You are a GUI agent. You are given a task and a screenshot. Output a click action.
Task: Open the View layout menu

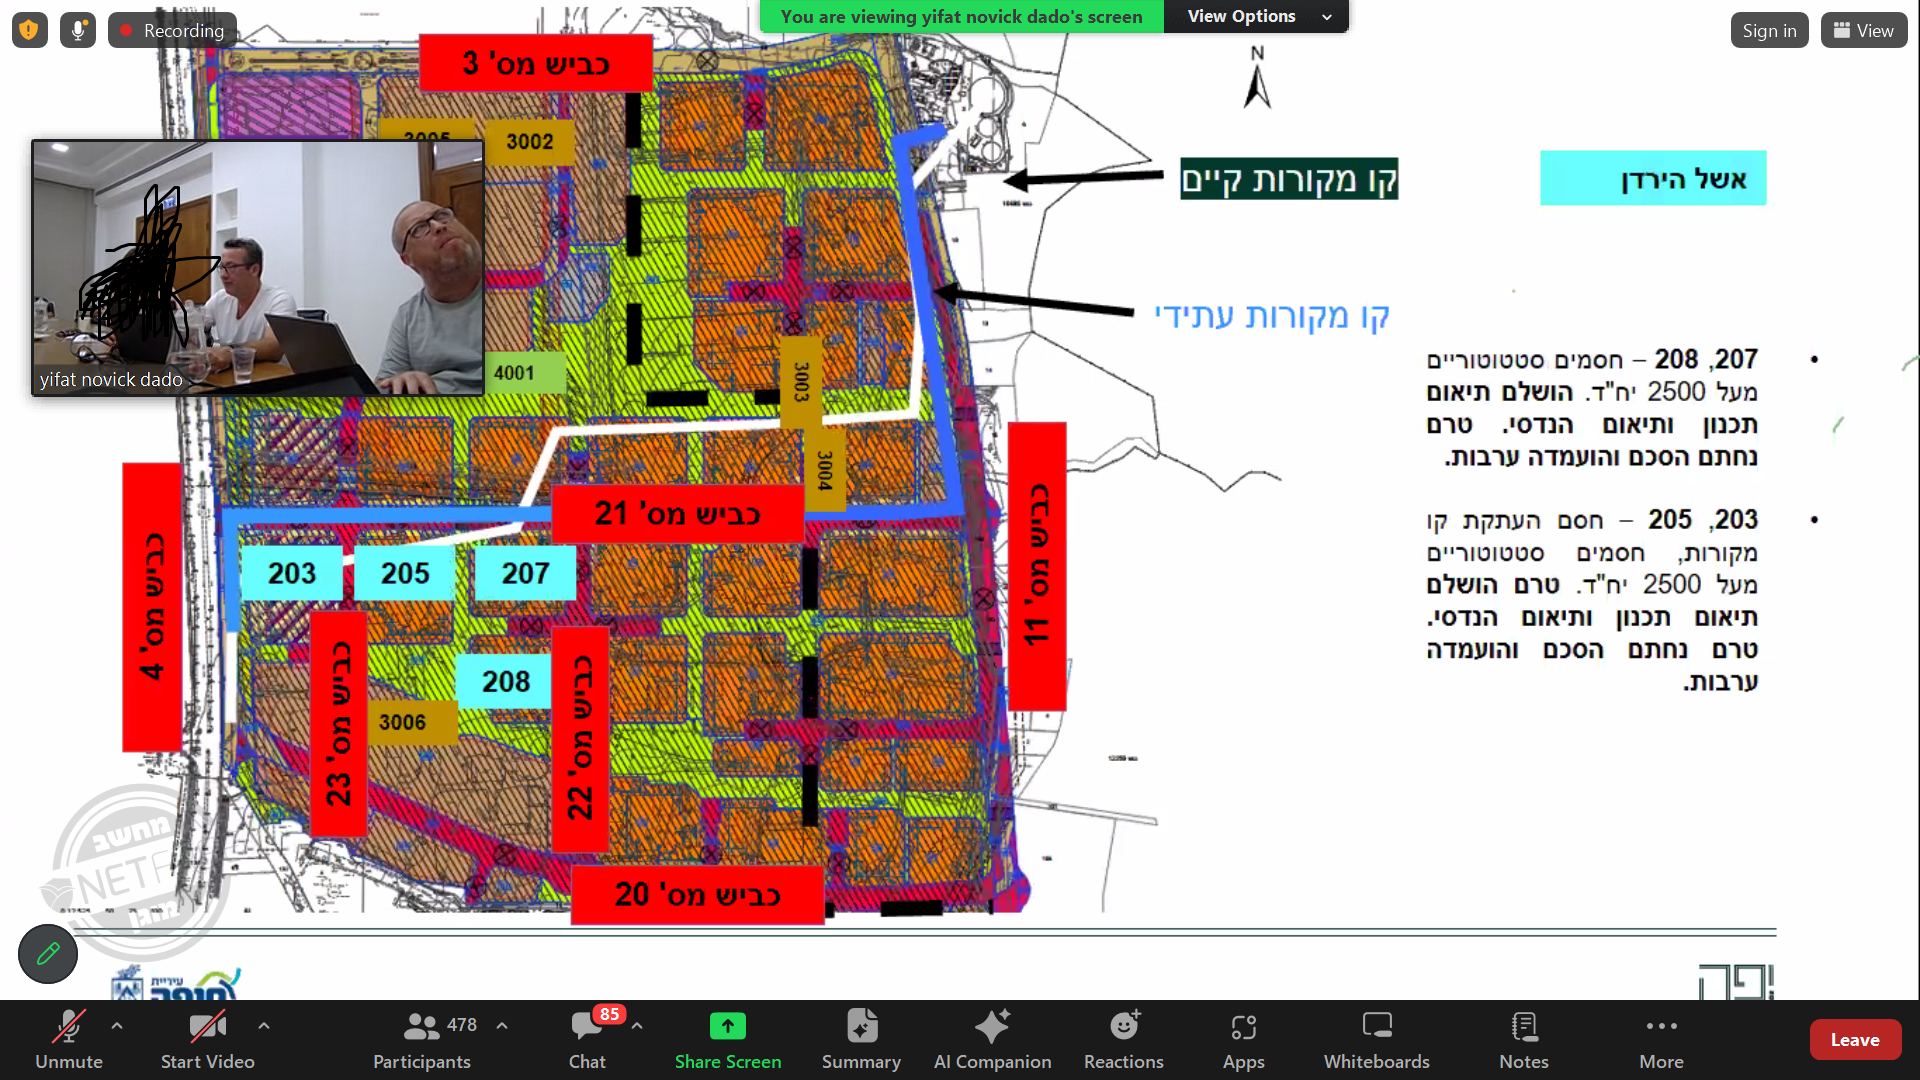pyautogui.click(x=1863, y=30)
